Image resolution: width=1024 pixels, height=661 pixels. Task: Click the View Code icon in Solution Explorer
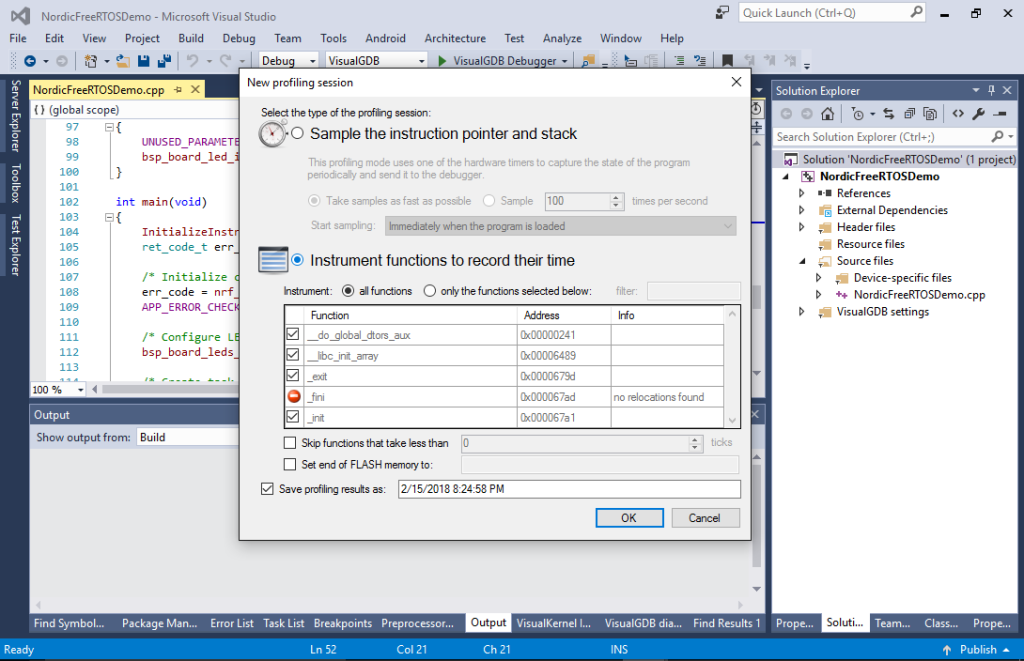[x=957, y=114]
